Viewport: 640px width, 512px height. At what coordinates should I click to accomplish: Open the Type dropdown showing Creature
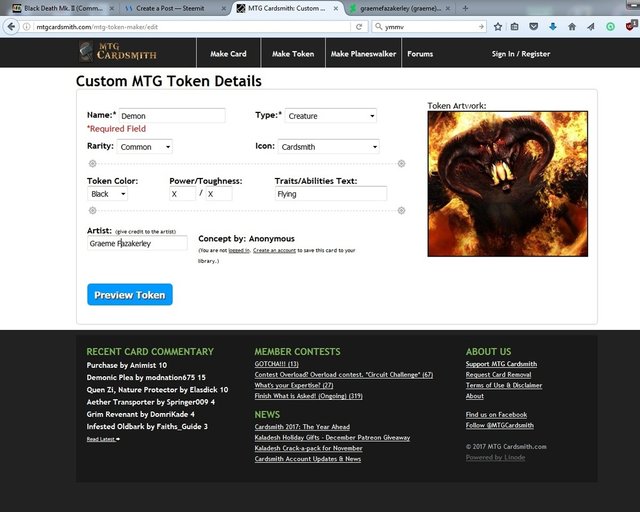coord(331,116)
